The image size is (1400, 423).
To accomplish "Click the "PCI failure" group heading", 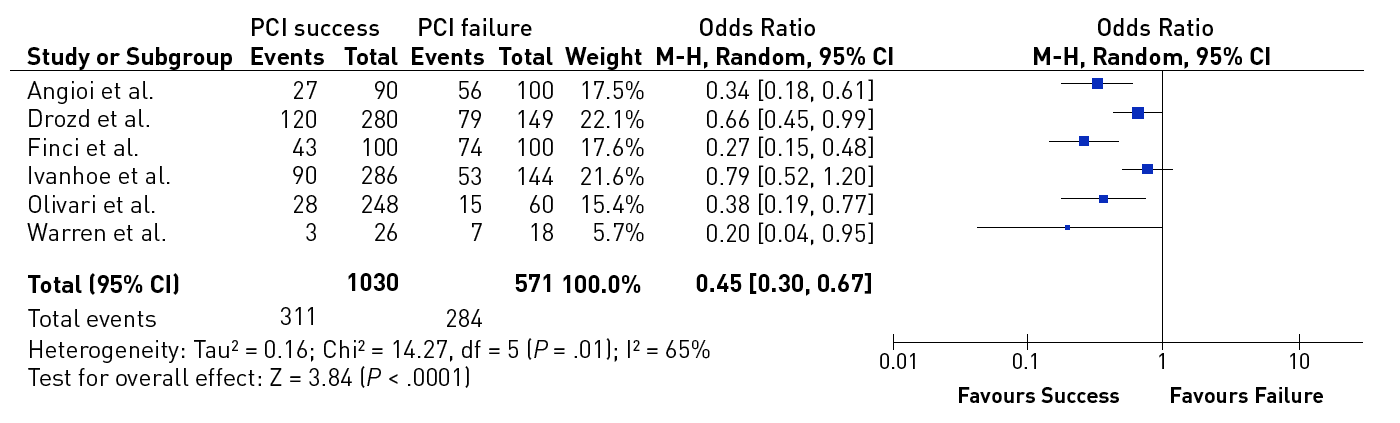I will click(475, 27).
